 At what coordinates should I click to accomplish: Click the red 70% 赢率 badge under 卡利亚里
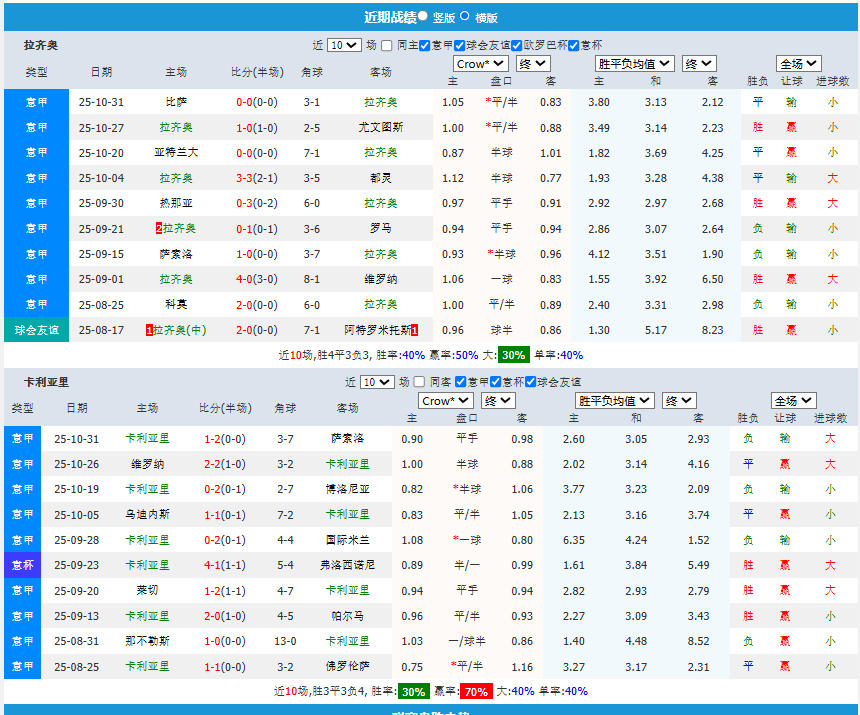pyautogui.click(x=475, y=691)
